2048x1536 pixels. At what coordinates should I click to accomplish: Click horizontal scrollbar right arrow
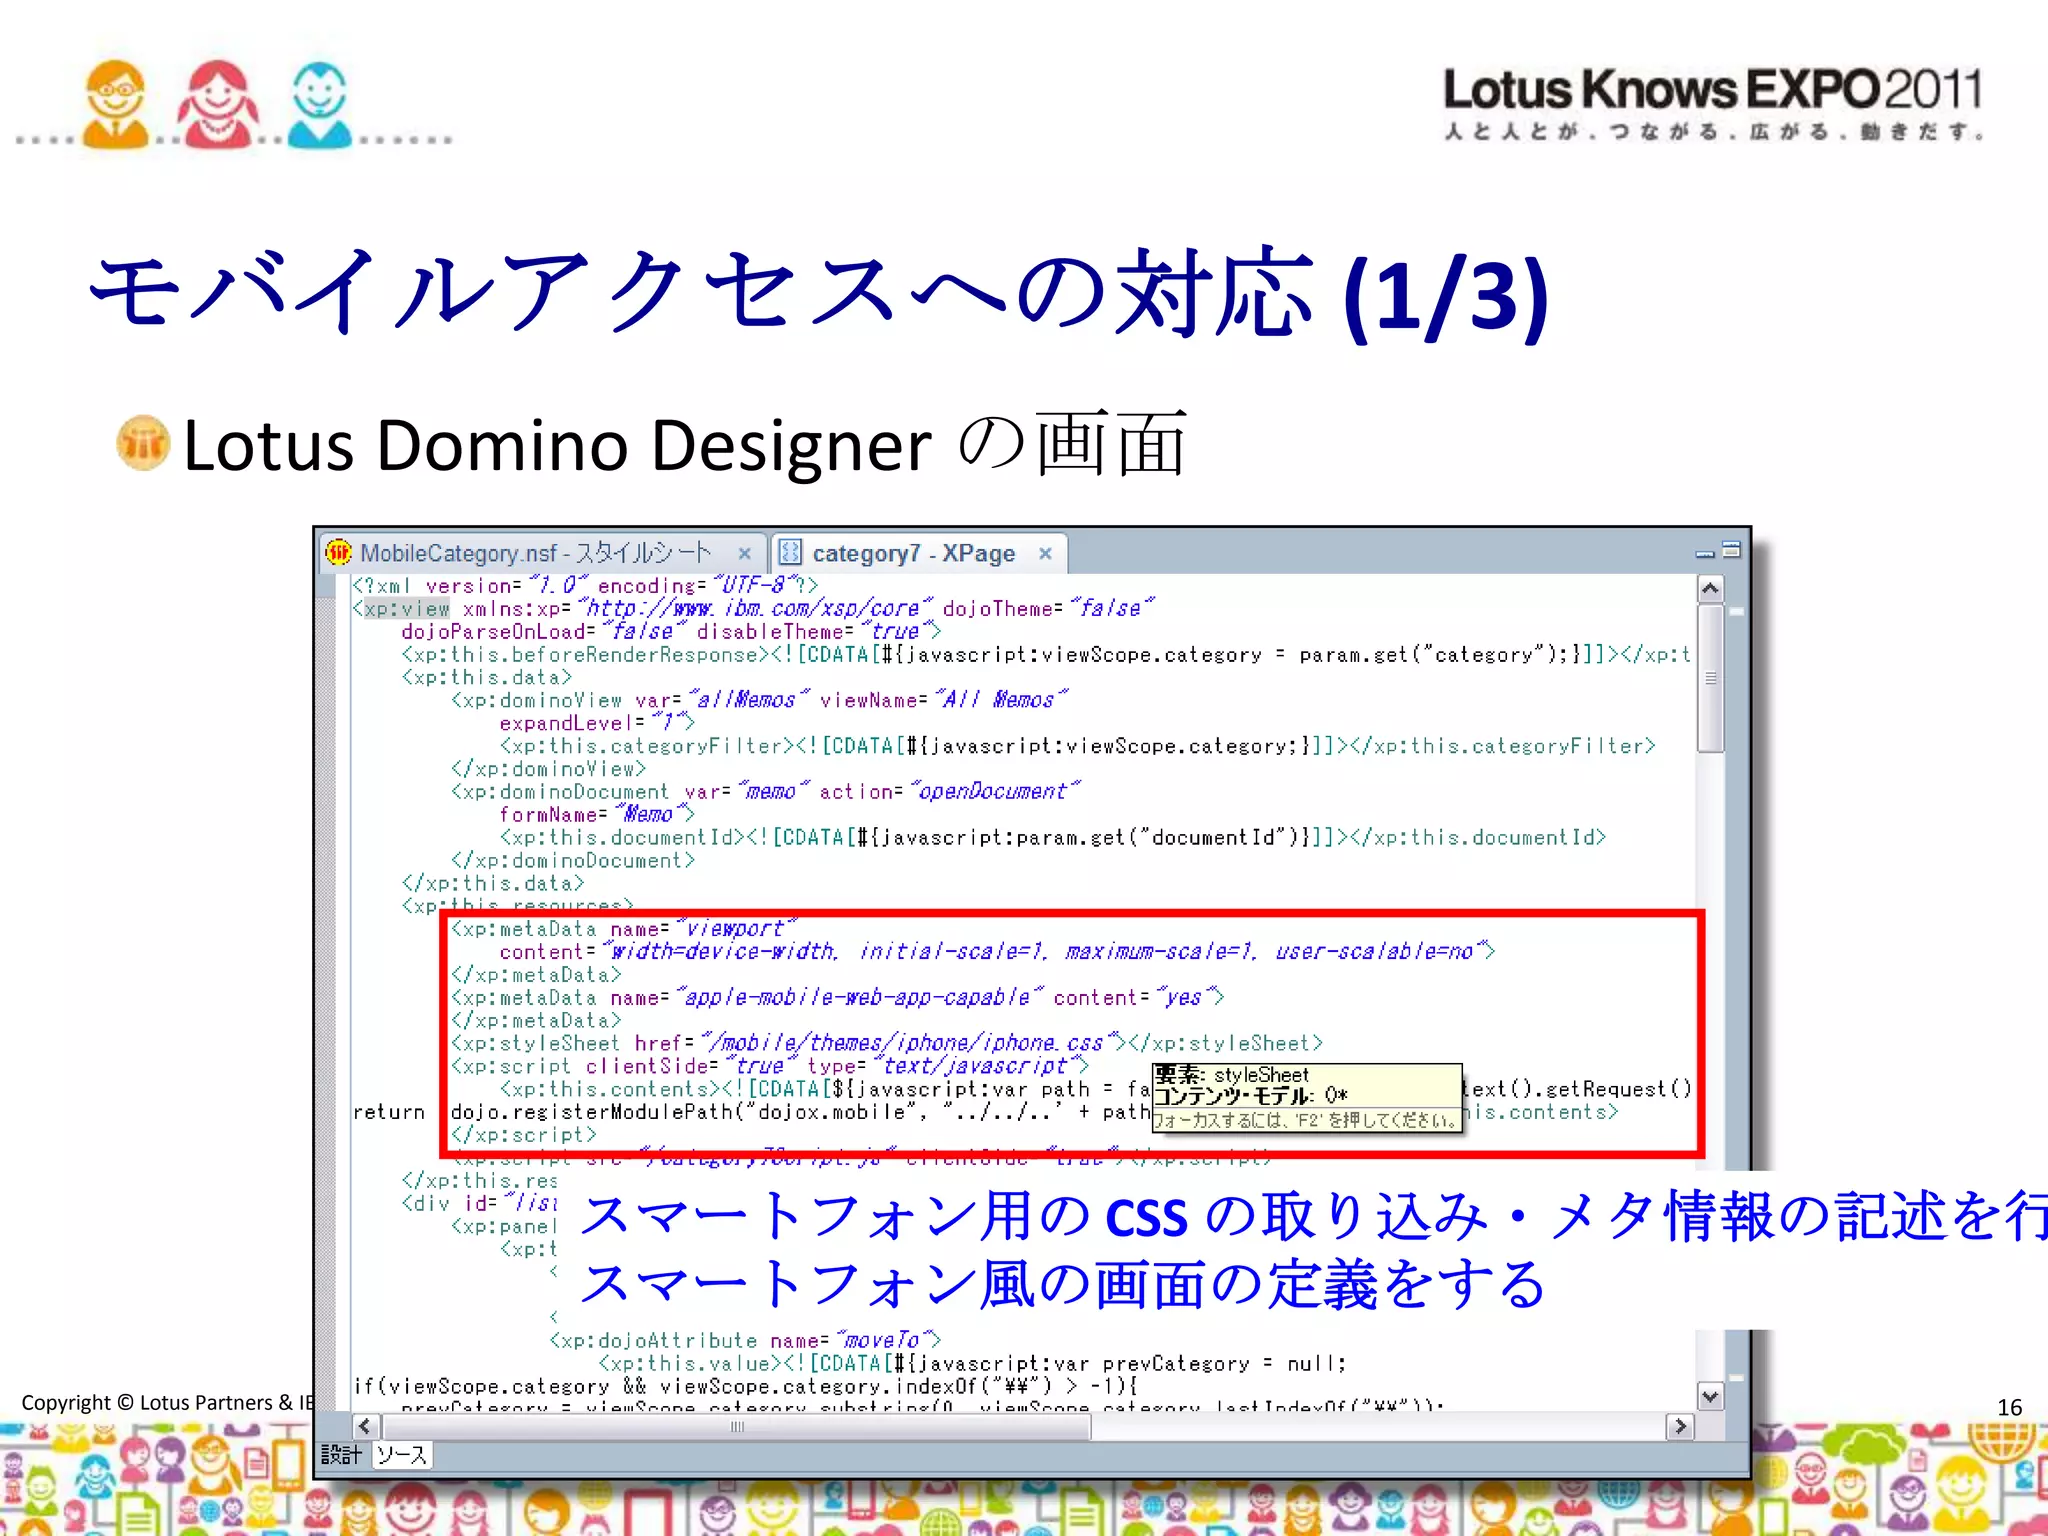pos(1679,1426)
